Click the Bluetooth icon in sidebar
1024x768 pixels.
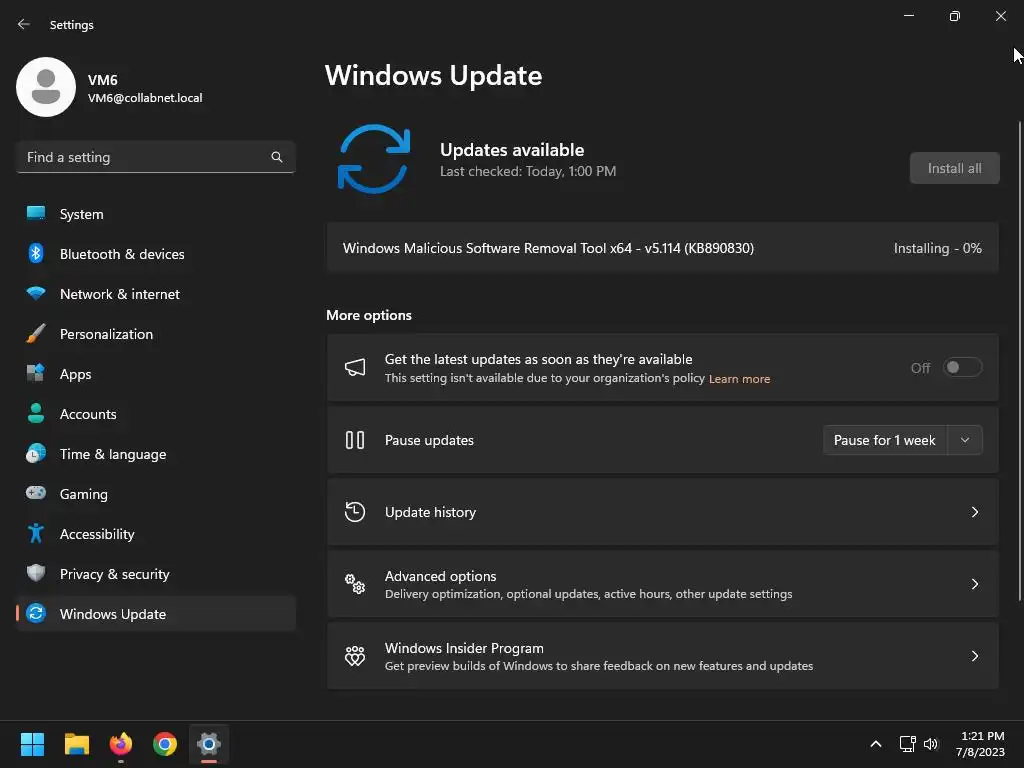click(36, 253)
